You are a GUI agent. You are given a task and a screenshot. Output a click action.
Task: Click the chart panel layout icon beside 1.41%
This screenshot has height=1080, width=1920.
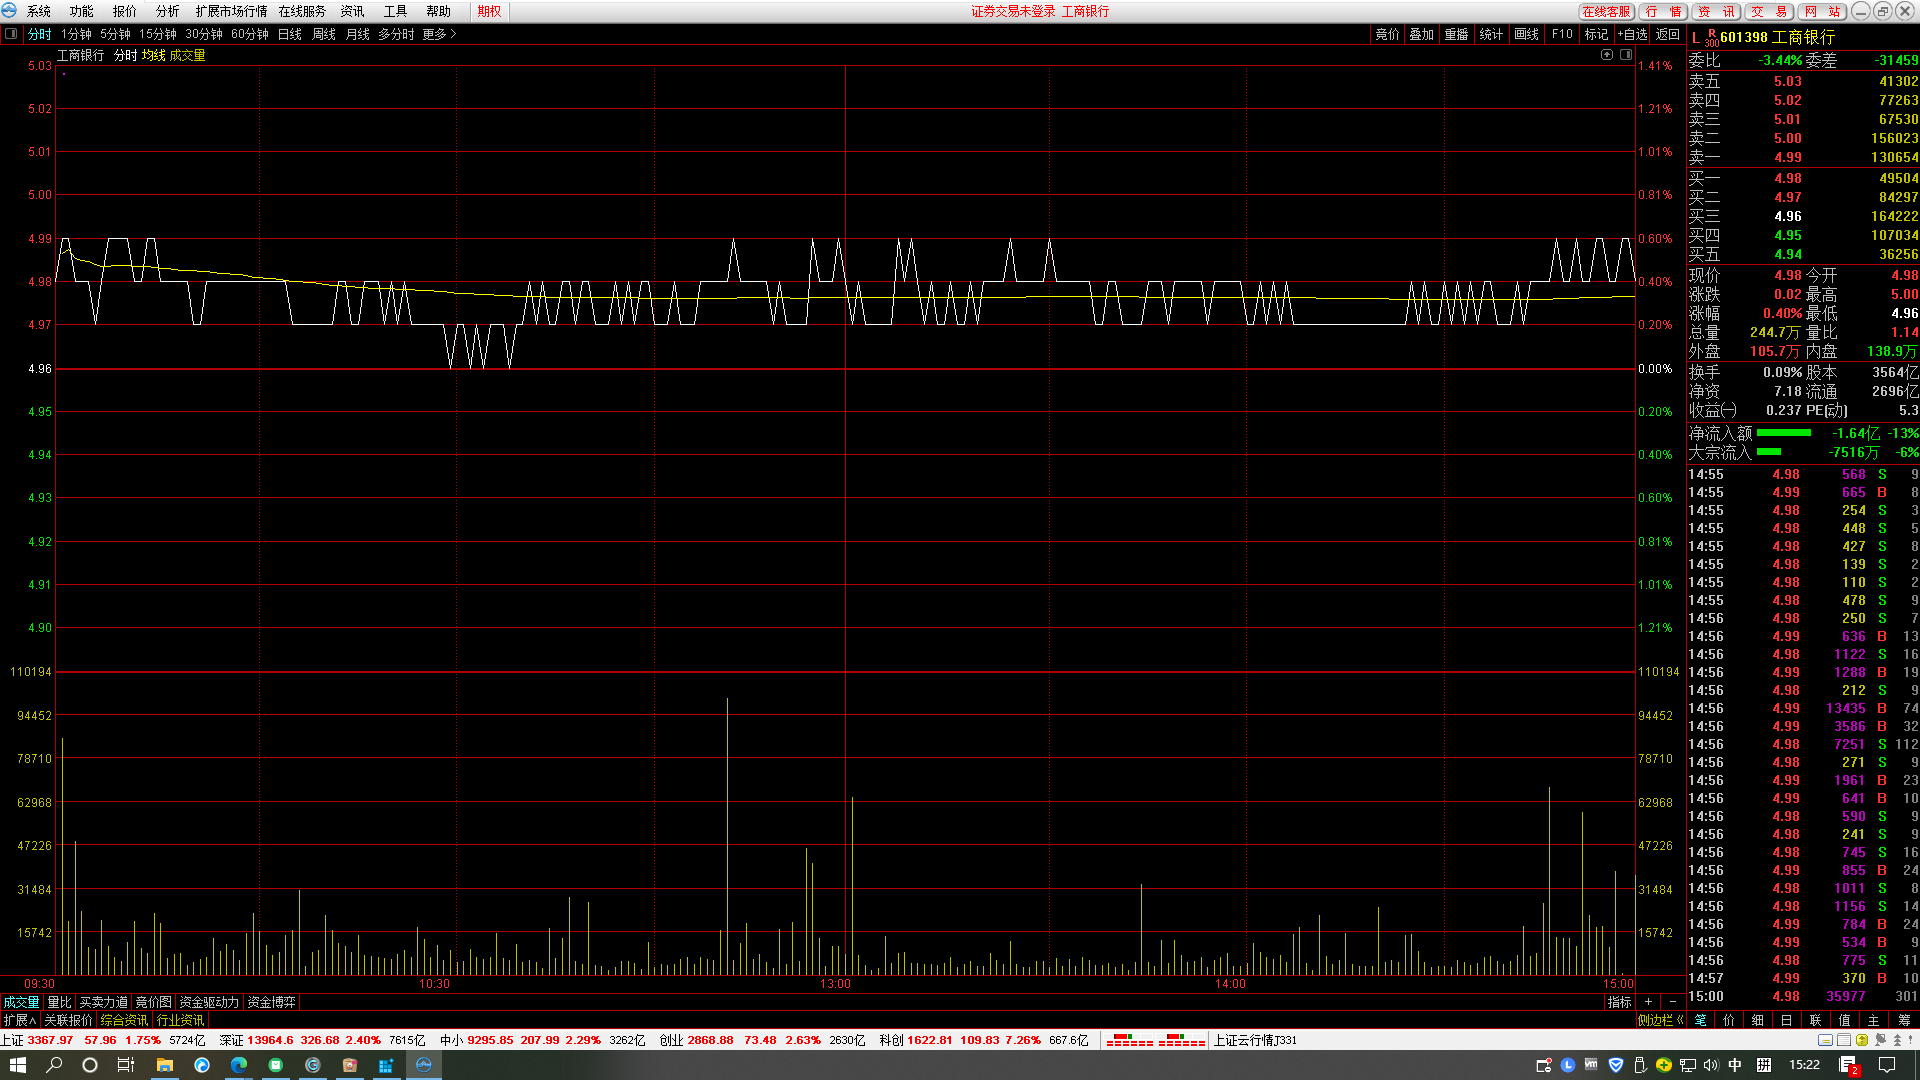click(x=1626, y=55)
